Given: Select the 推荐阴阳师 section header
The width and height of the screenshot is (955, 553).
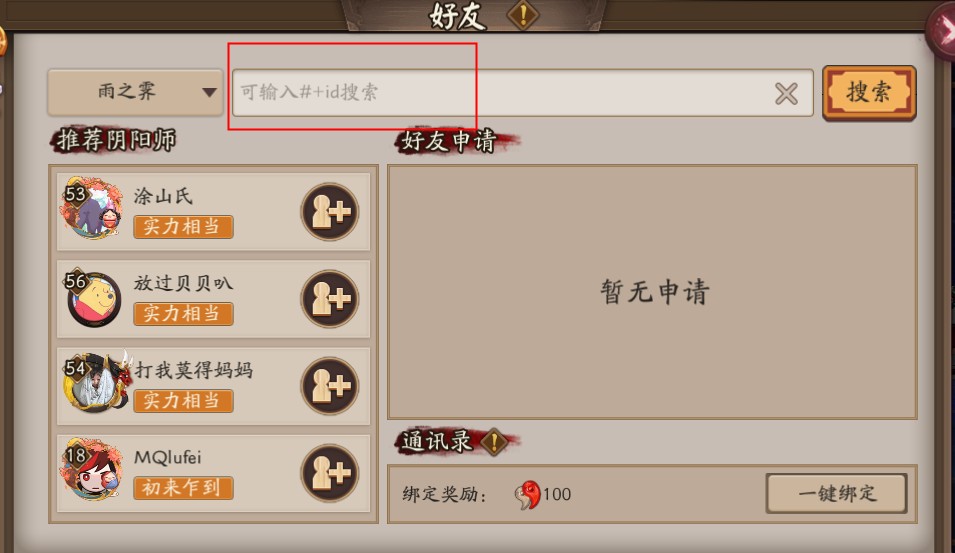Looking at the screenshot, I should click(115, 140).
